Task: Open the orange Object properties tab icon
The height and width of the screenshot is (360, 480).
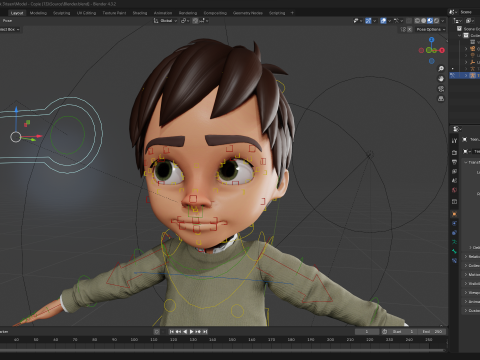Action: [454, 214]
